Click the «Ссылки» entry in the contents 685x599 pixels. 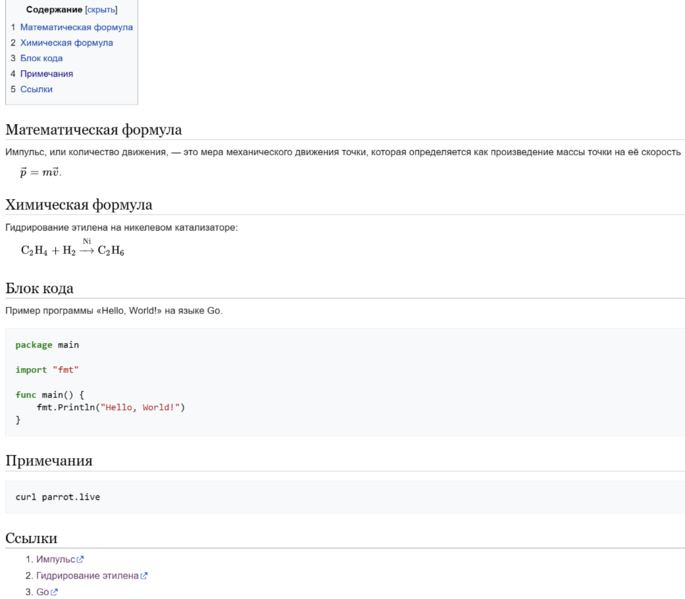tap(36, 89)
